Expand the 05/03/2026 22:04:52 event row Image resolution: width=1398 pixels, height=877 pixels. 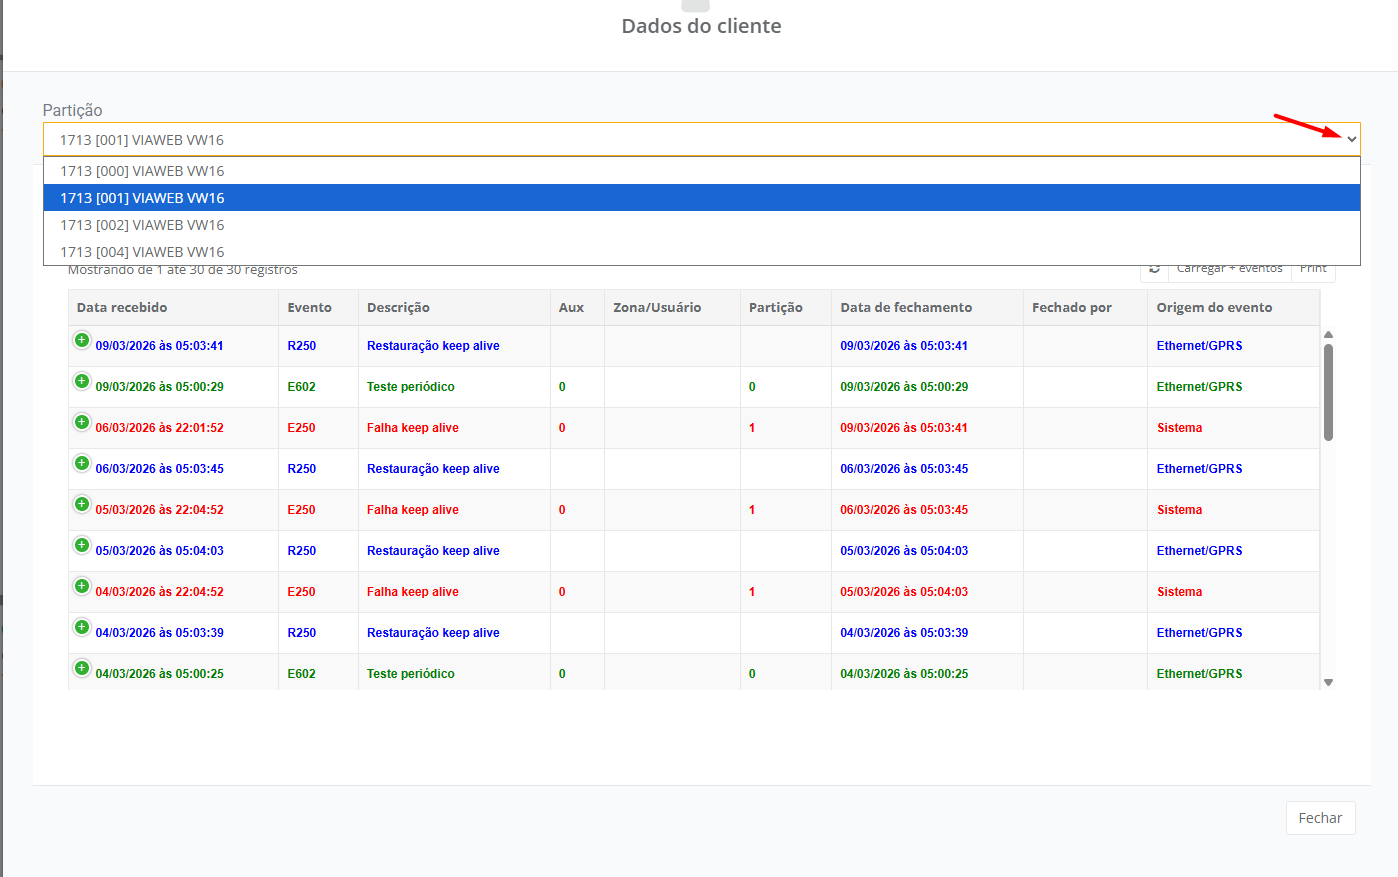pos(82,505)
